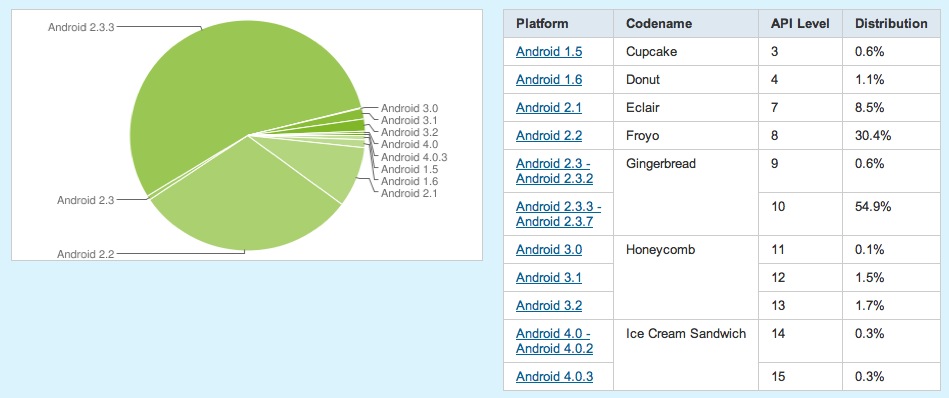Open the Android 3.1 platform link
This screenshot has width=949, height=398.
coord(549,278)
